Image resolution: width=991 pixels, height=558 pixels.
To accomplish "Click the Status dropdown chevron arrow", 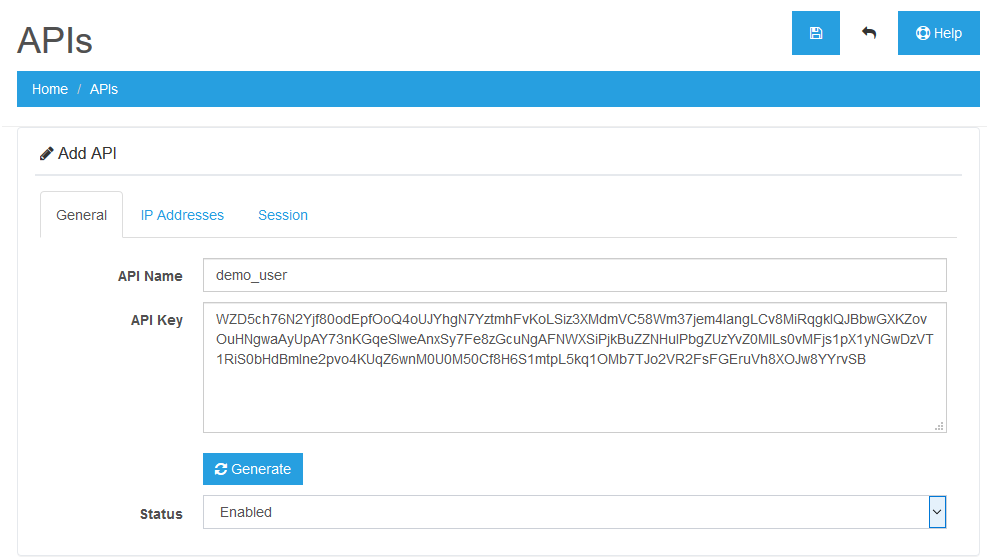I will (937, 512).
